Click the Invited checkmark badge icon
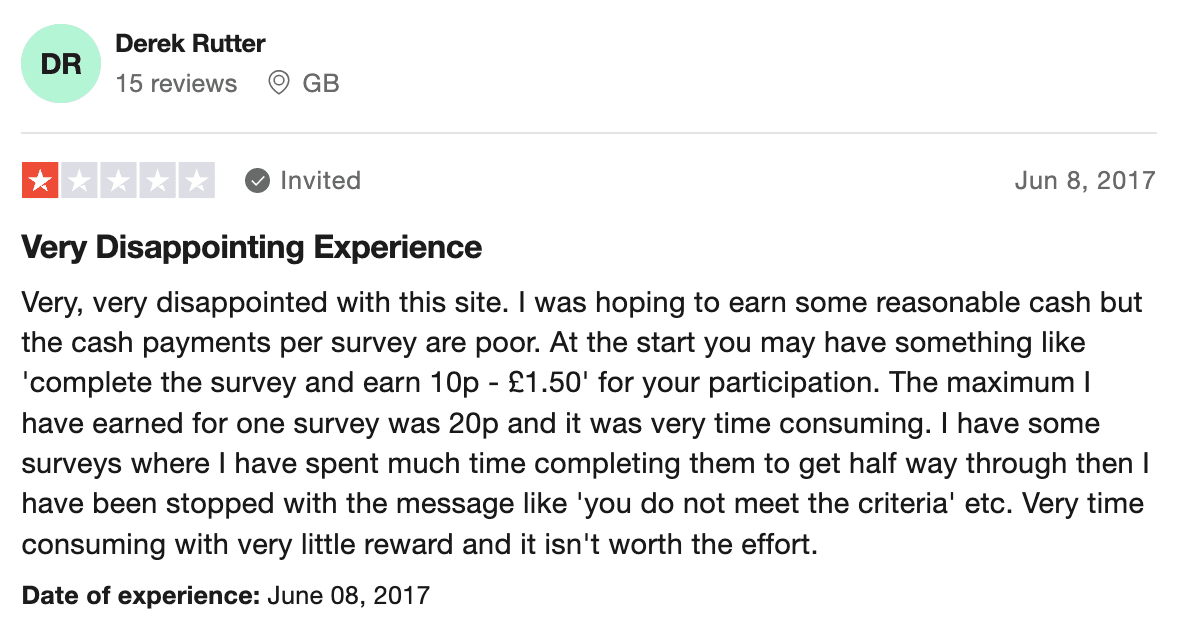This screenshot has height=618, width=1188. click(258, 181)
